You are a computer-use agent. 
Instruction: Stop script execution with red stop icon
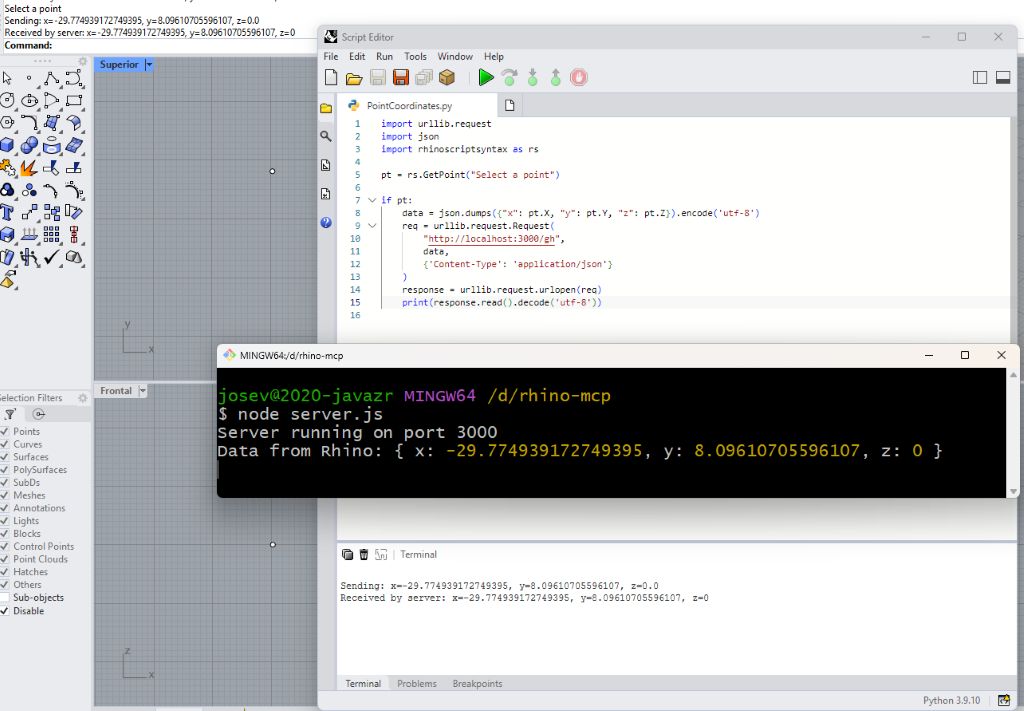click(579, 78)
